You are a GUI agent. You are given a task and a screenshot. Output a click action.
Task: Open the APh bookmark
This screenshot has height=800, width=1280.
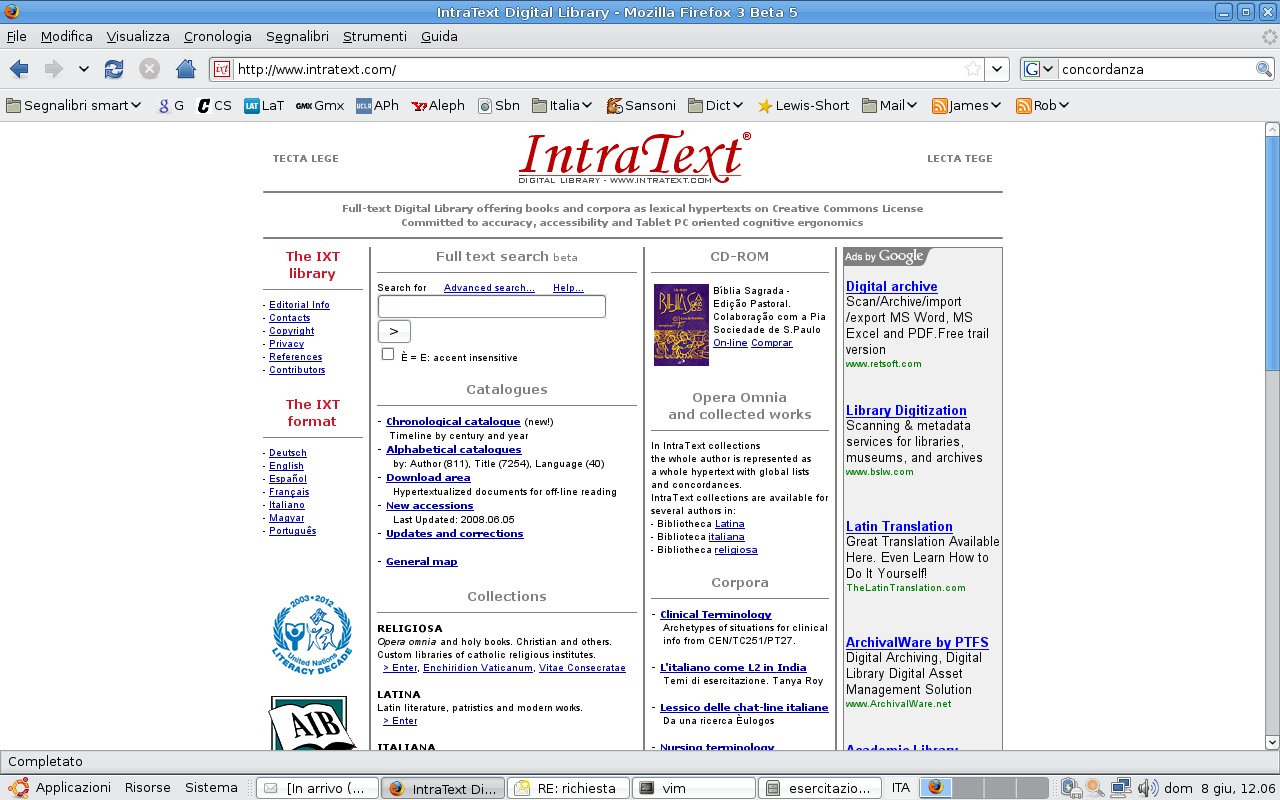377,105
